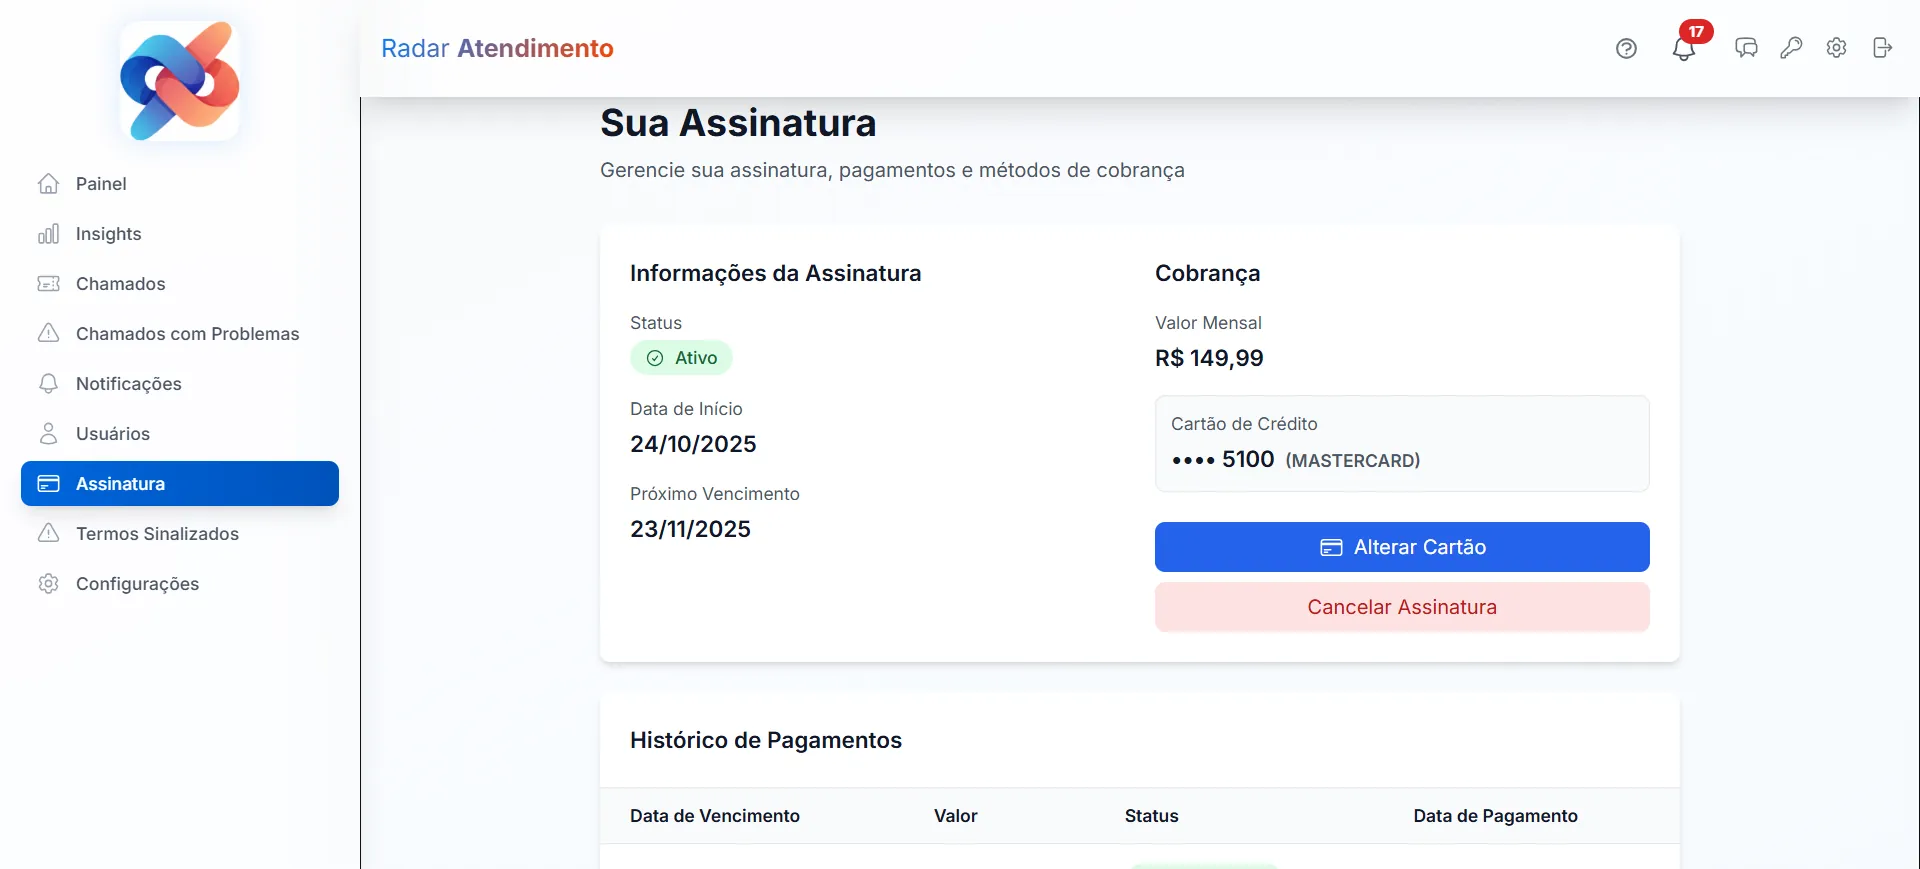Navigate to Usuários section
The image size is (1920, 869).
112,434
